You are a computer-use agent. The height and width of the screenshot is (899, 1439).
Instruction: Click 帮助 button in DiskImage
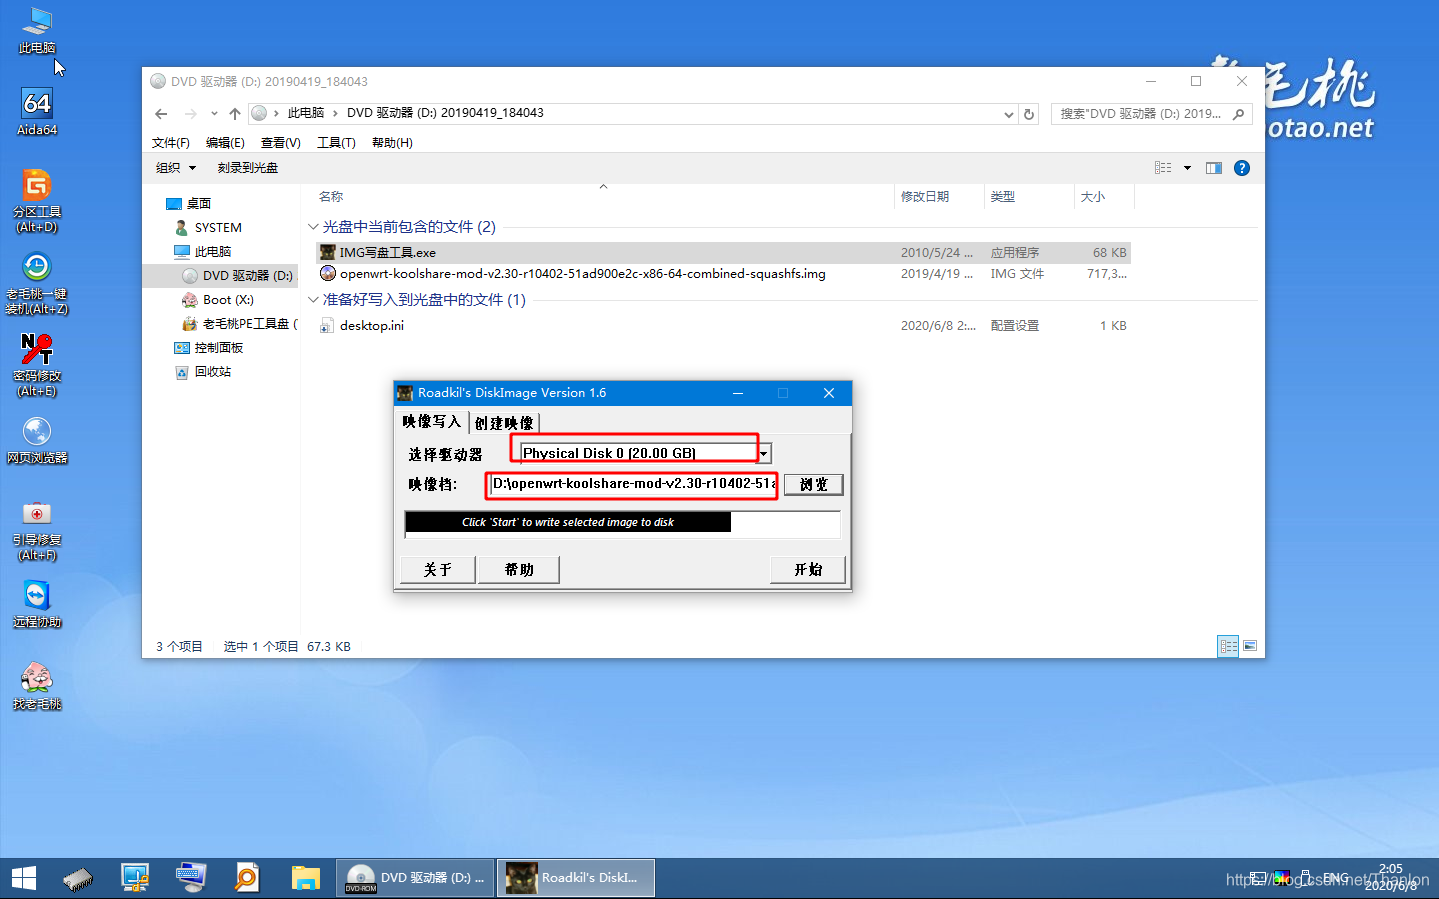pos(519,569)
